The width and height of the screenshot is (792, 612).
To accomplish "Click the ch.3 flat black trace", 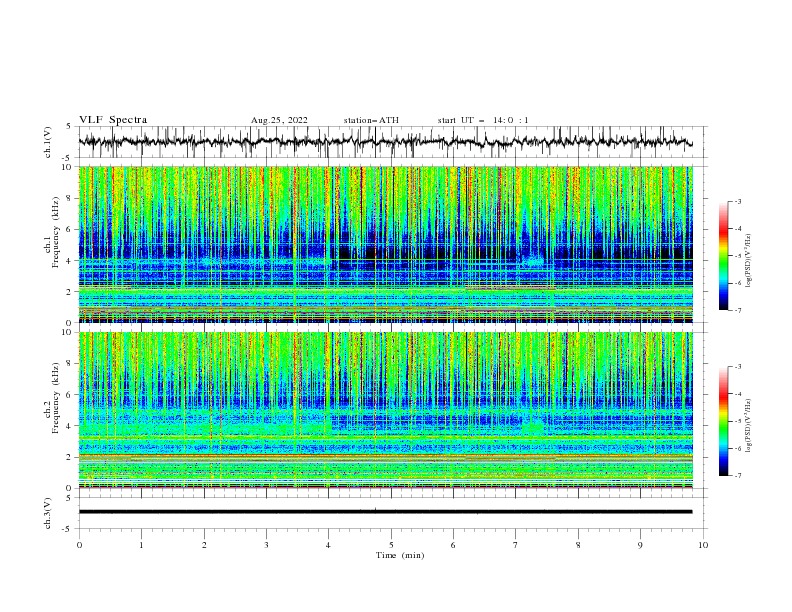I will 385,512.
